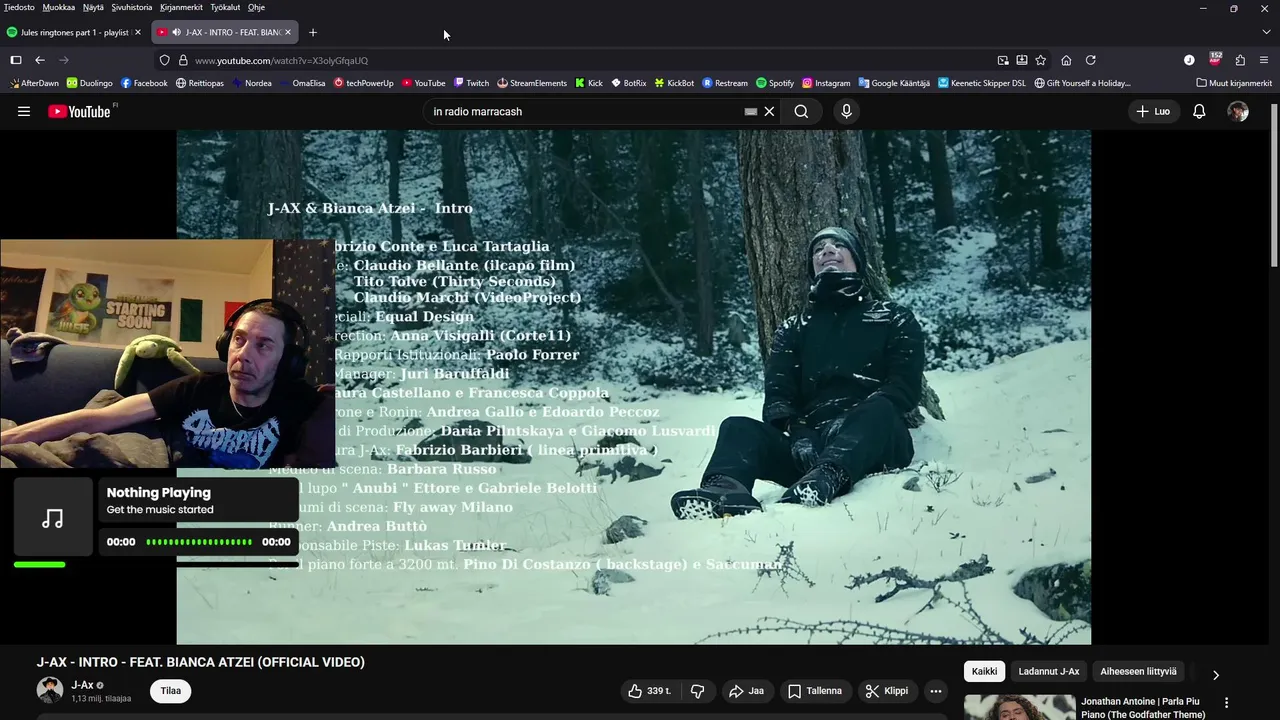Share video with Jaa button

tap(746, 691)
